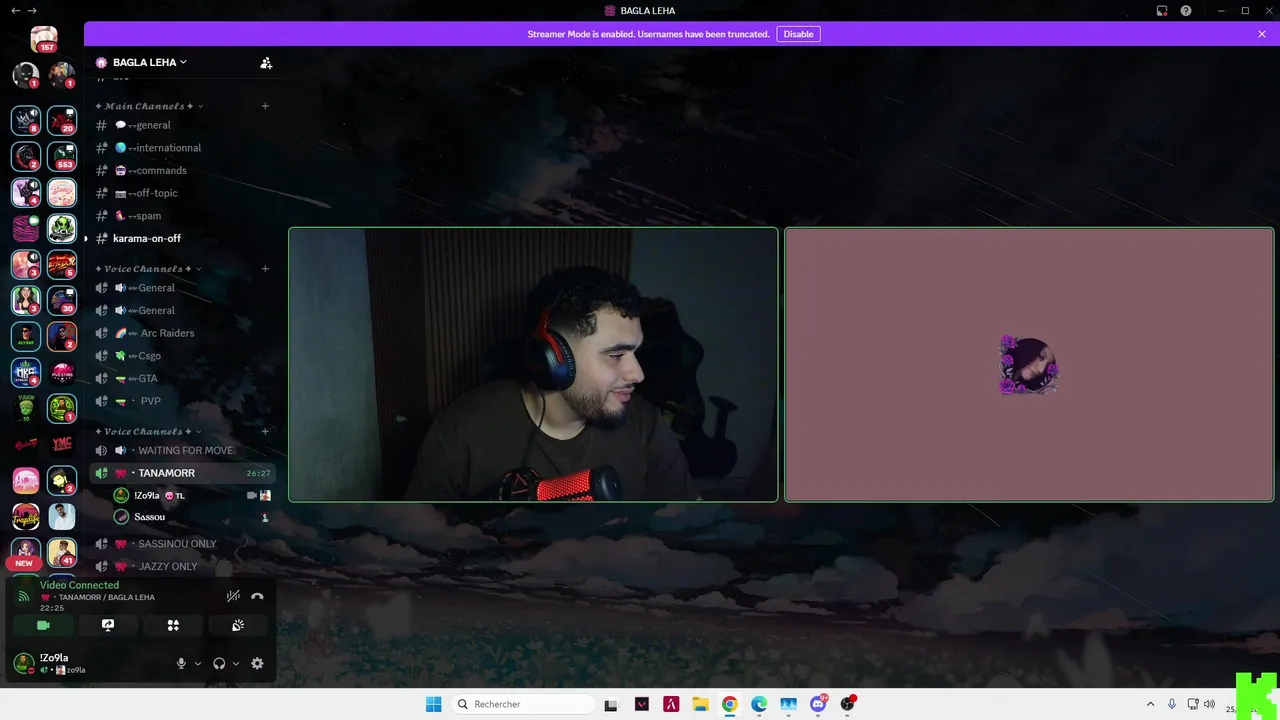Open the internationnal text channel

(182, 148)
